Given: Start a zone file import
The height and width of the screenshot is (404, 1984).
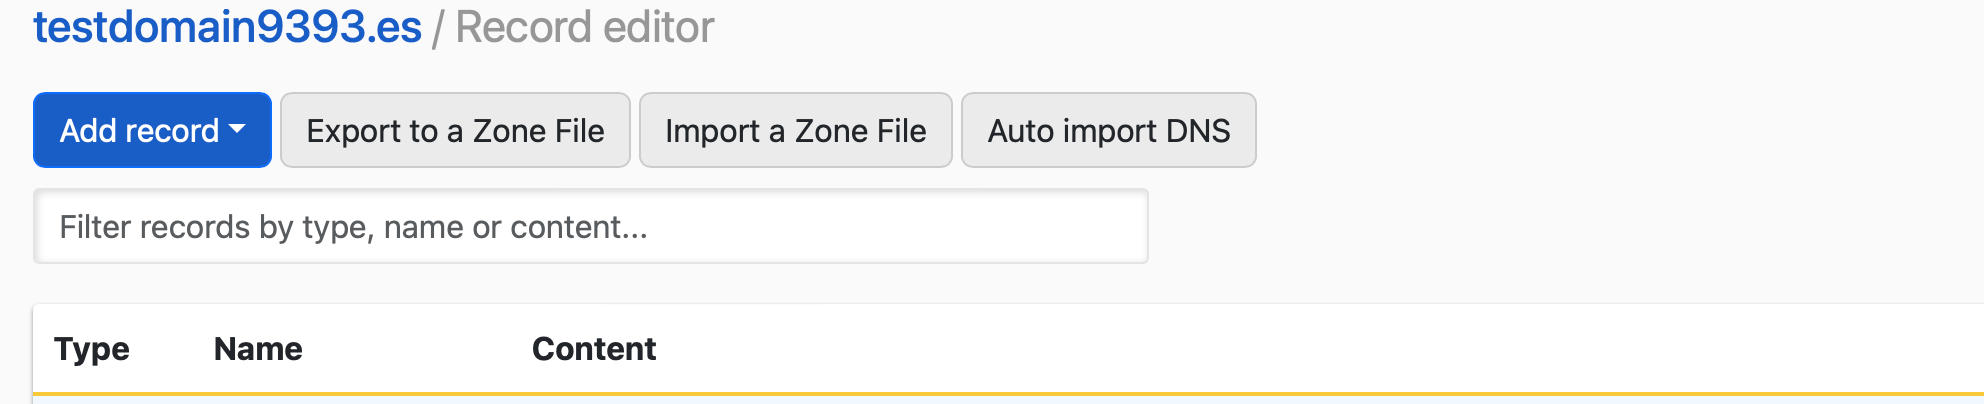Looking at the screenshot, I should [795, 130].
